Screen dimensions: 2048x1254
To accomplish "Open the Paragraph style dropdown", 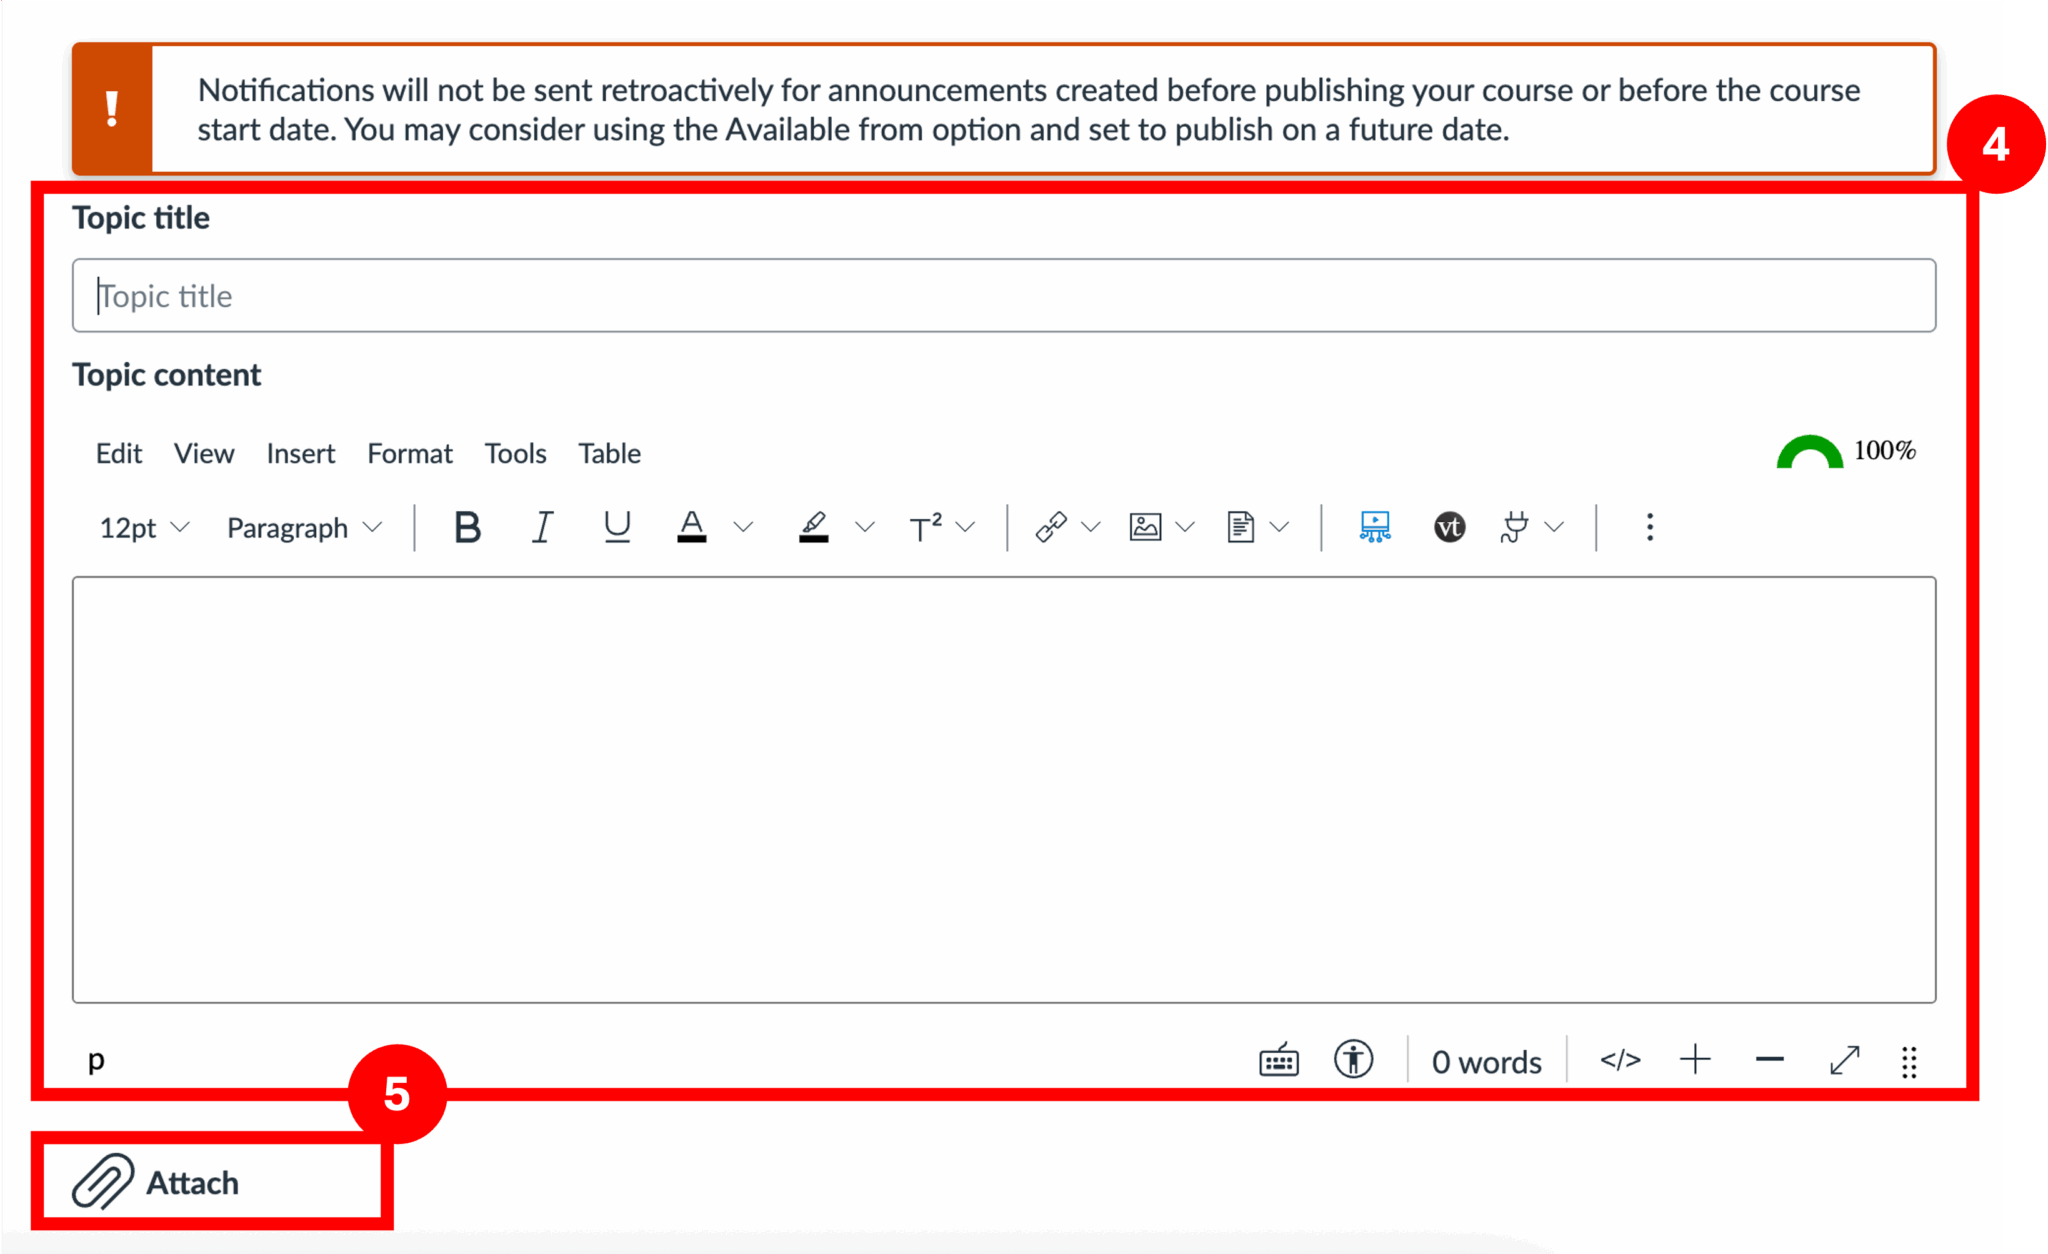I will click(x=300, y=527).
